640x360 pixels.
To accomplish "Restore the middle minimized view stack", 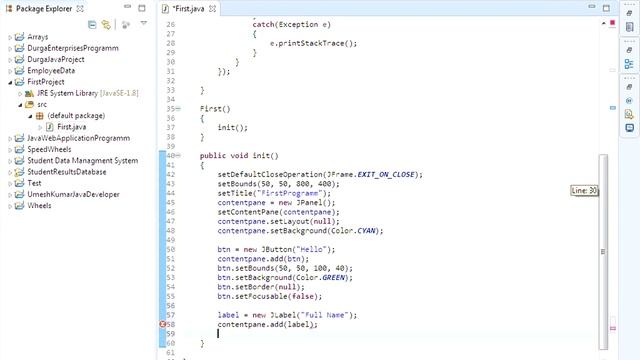I will click(629, 50).
